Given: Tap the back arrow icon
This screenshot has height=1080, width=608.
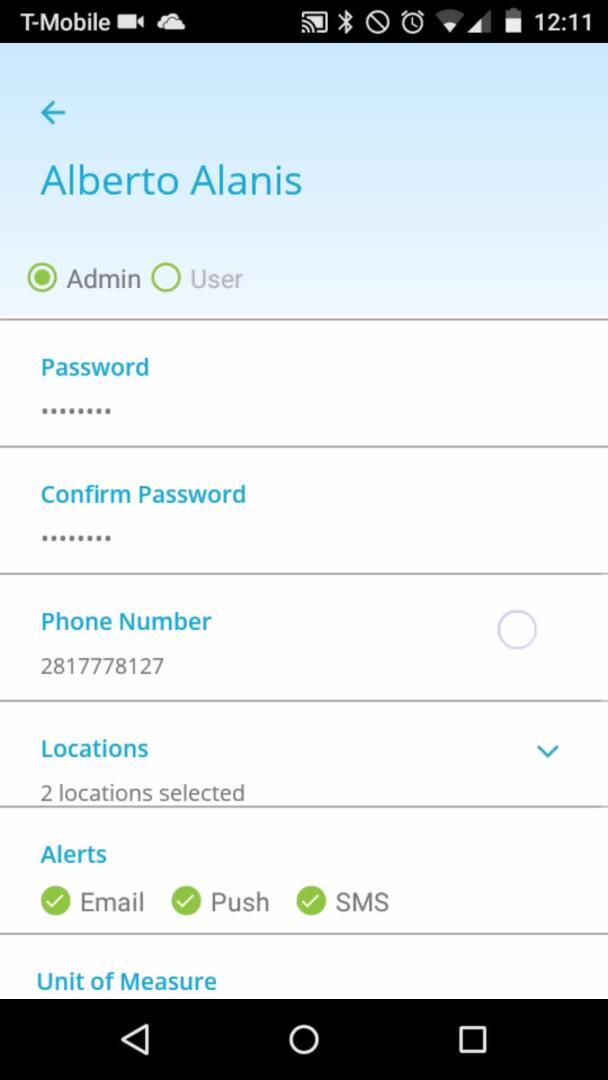Looking at the screenshot, I should pyautogui.click(x=53, y=112).
